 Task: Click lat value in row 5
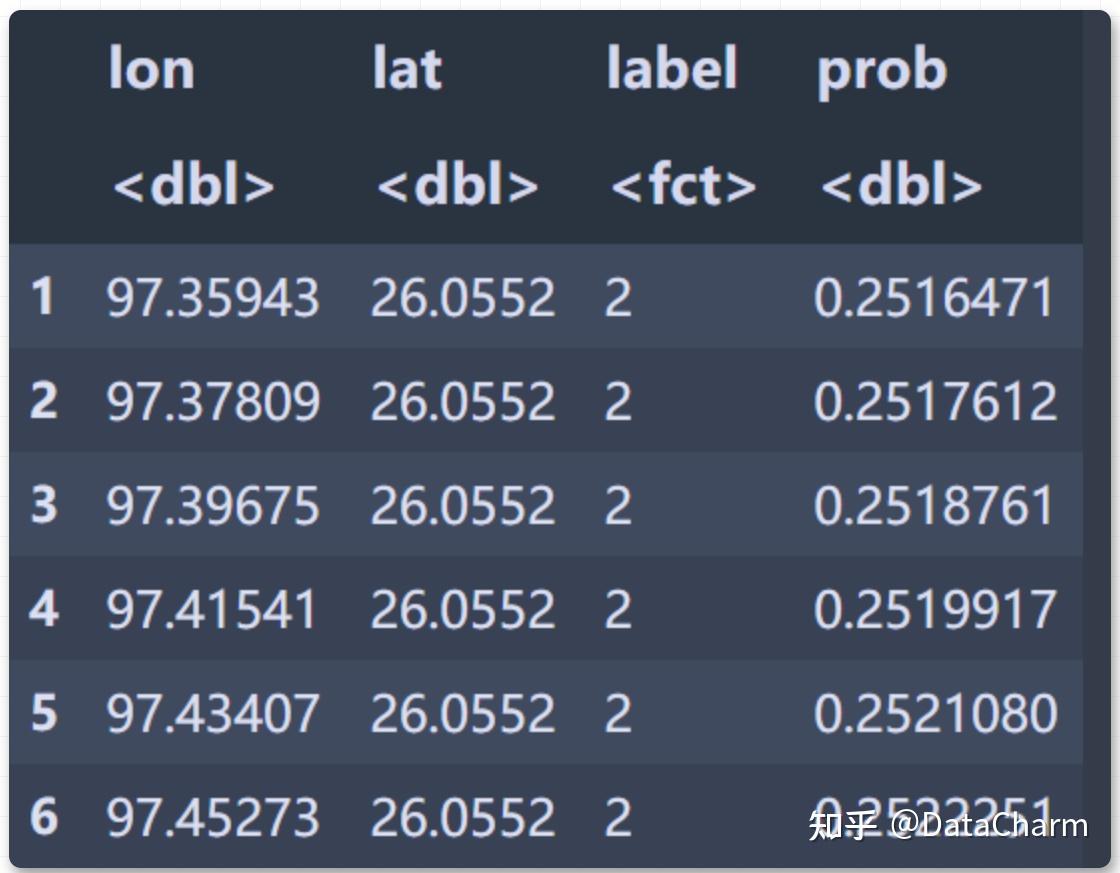click(462, 713)
